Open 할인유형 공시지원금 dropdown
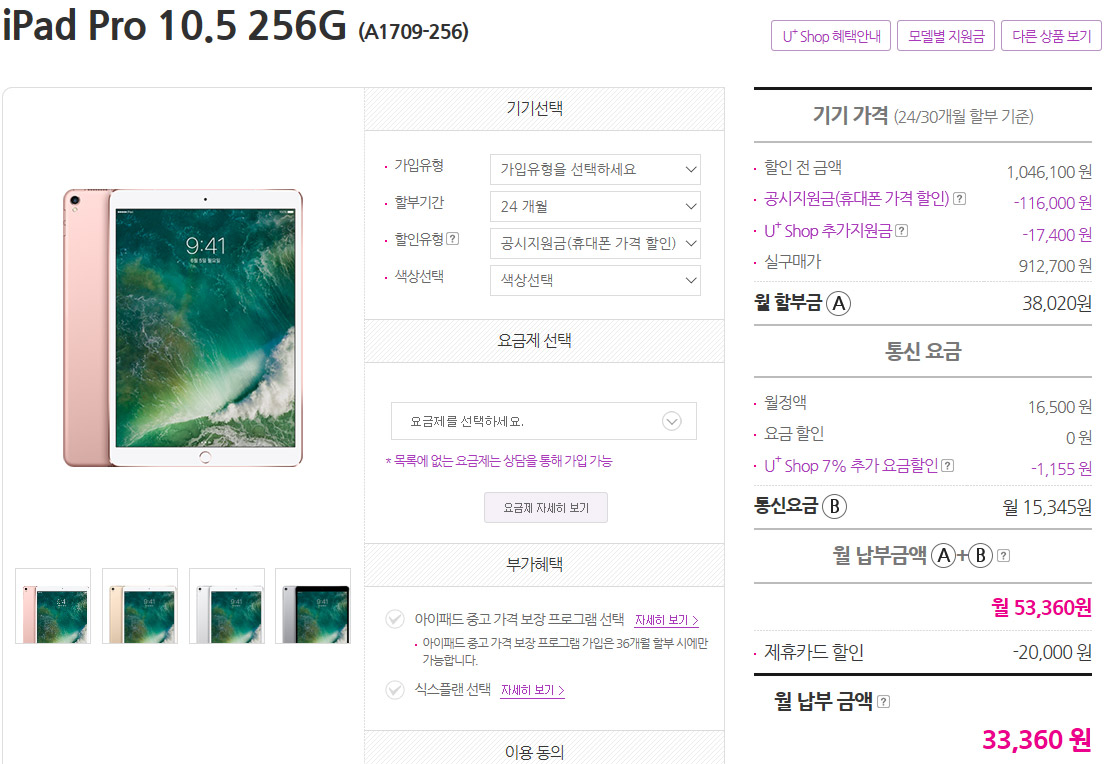This screenshot has width=1106, height=764. coord(595,243)
